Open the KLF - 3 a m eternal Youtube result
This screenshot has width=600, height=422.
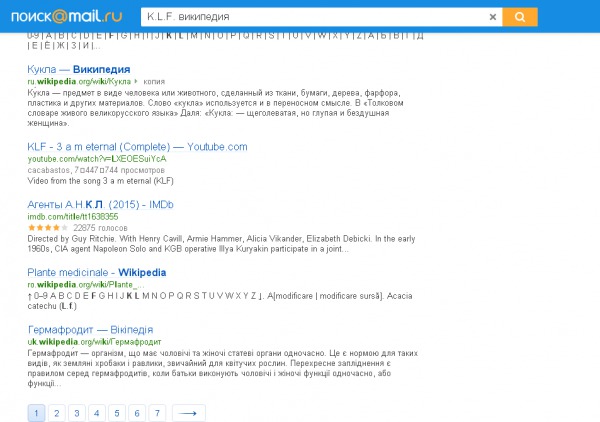[x=137, y=147]
